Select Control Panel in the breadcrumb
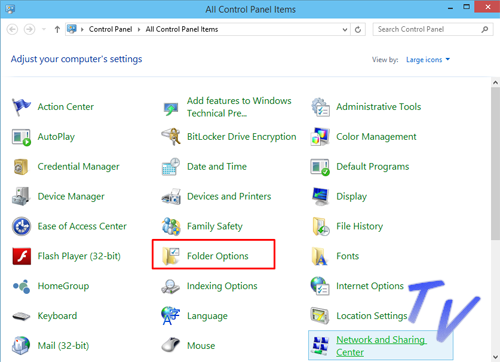The image size is (500, 362). (110, 29)
